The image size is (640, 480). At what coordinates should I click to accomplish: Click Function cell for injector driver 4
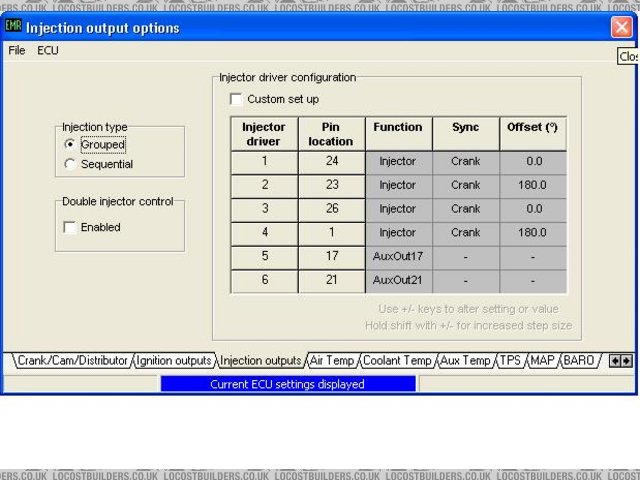coord(399,233)
